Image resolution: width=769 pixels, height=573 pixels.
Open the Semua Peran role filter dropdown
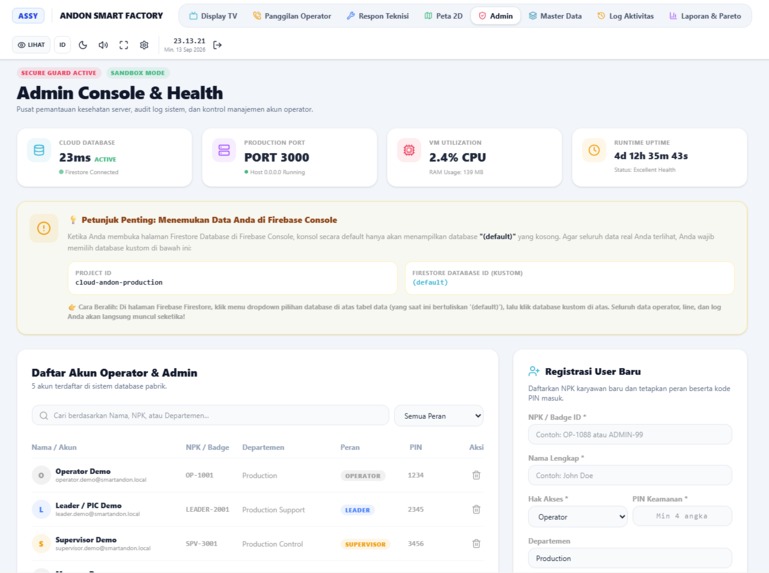tap(439, 416)
